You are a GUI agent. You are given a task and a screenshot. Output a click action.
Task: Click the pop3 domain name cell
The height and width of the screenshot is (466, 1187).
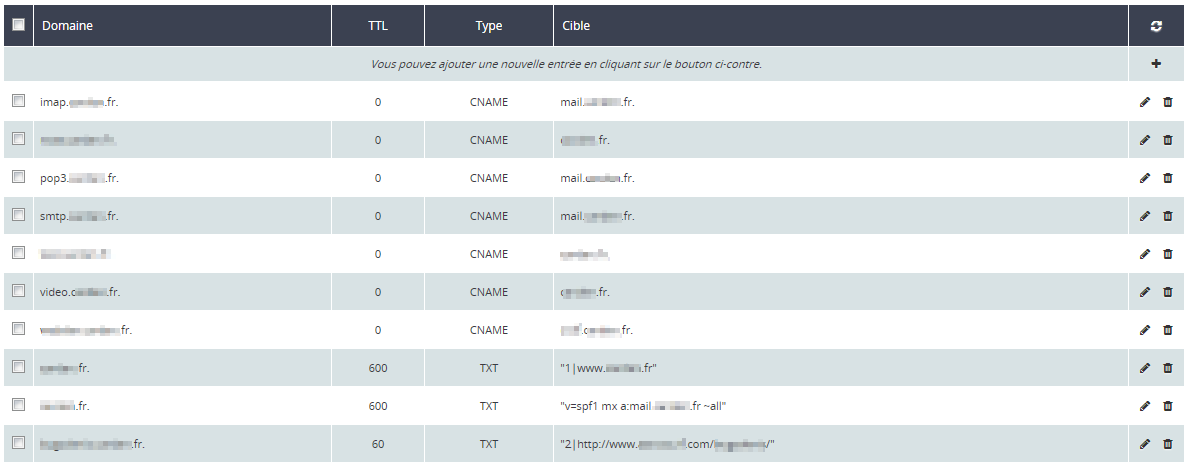click(80, 178)
